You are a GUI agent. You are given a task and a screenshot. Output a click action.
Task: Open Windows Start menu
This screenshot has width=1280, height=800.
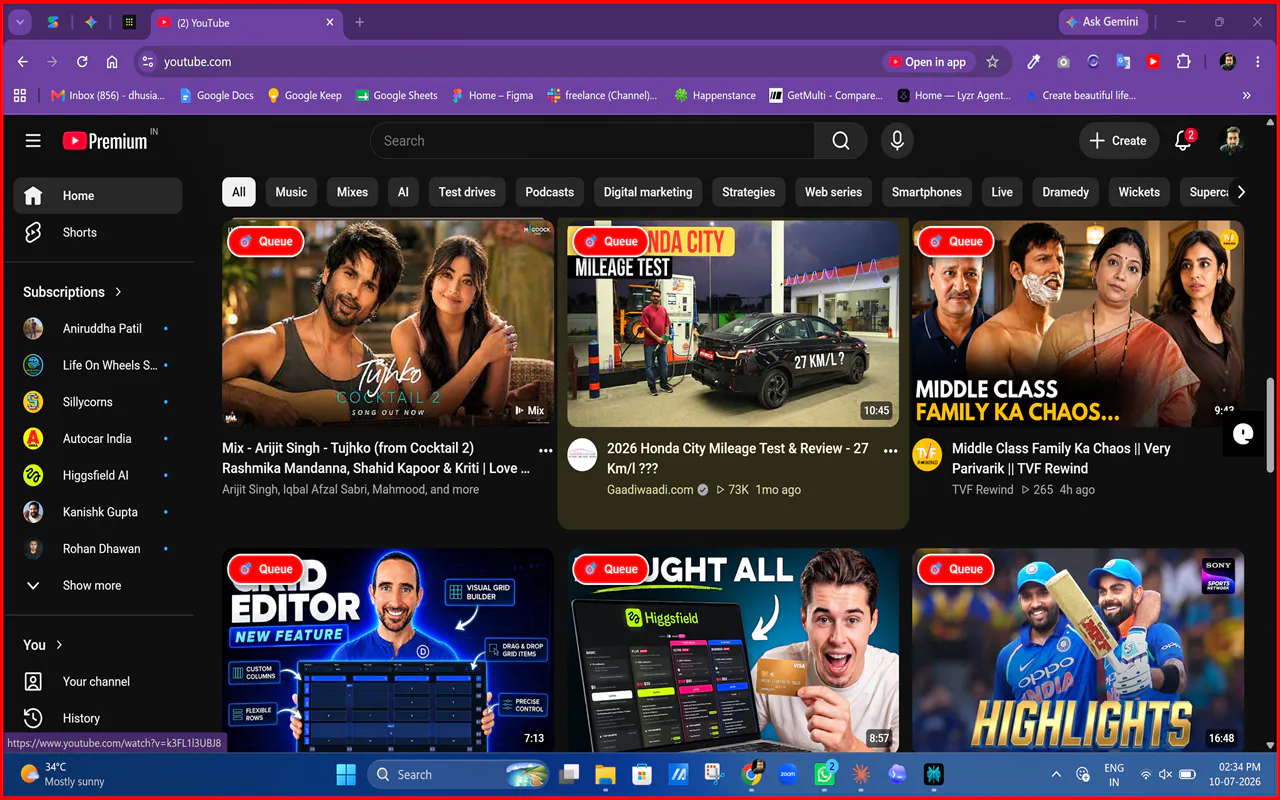(x=346, y=774)
